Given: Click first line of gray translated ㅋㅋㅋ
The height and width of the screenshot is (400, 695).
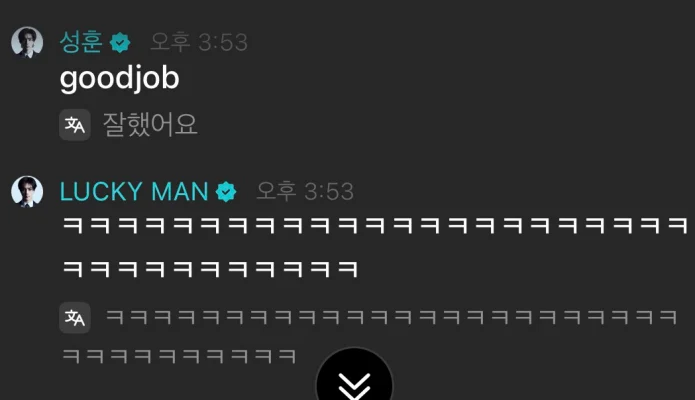Looking at the screenshot, I should 391,318.
